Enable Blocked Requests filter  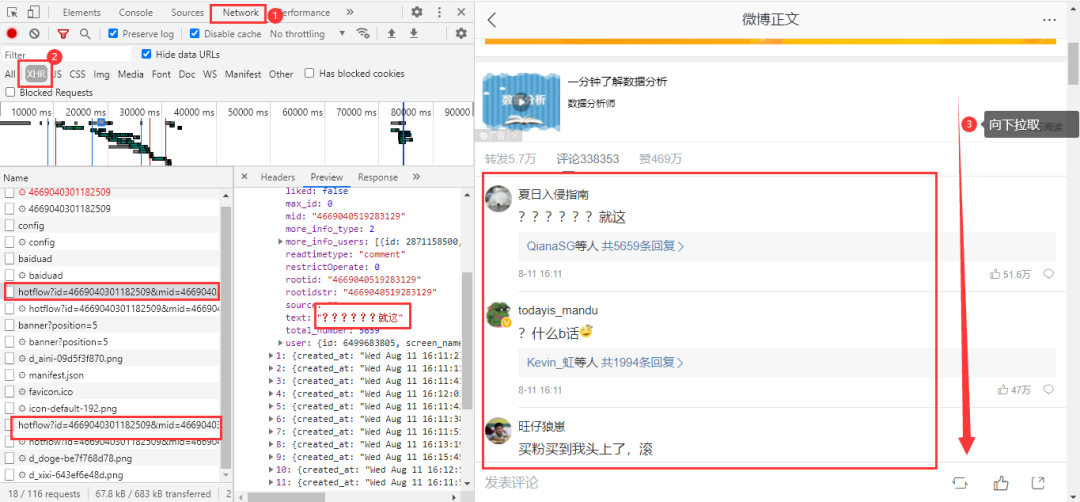click(x=10, y=92)
